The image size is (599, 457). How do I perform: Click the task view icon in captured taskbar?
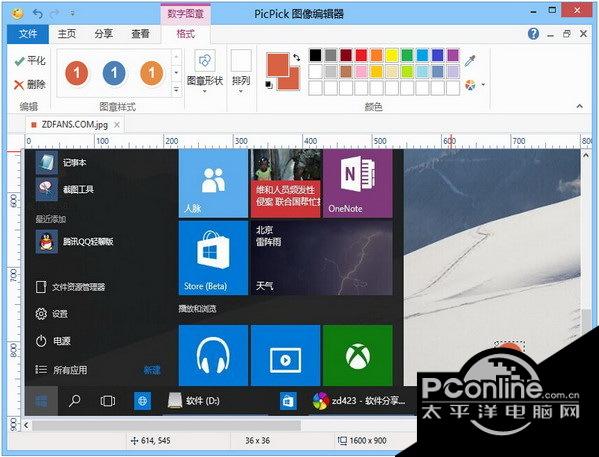pos(107,401)
